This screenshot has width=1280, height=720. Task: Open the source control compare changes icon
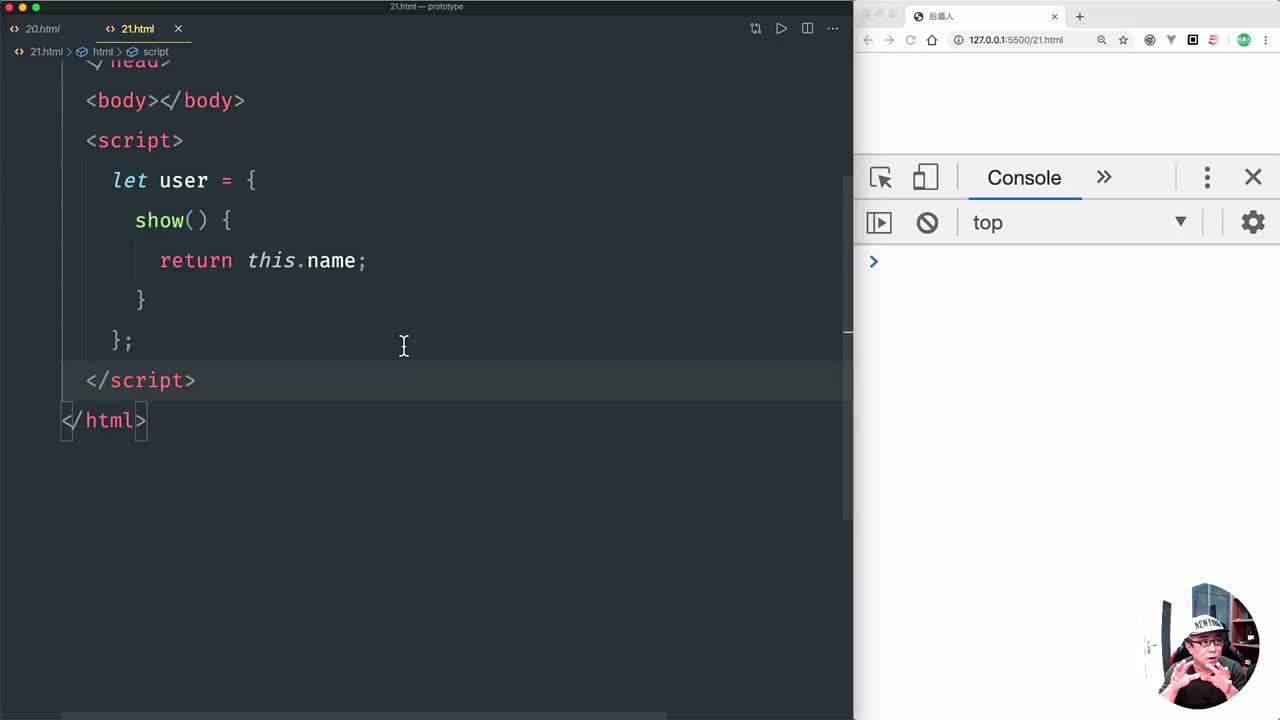(755, 29)
